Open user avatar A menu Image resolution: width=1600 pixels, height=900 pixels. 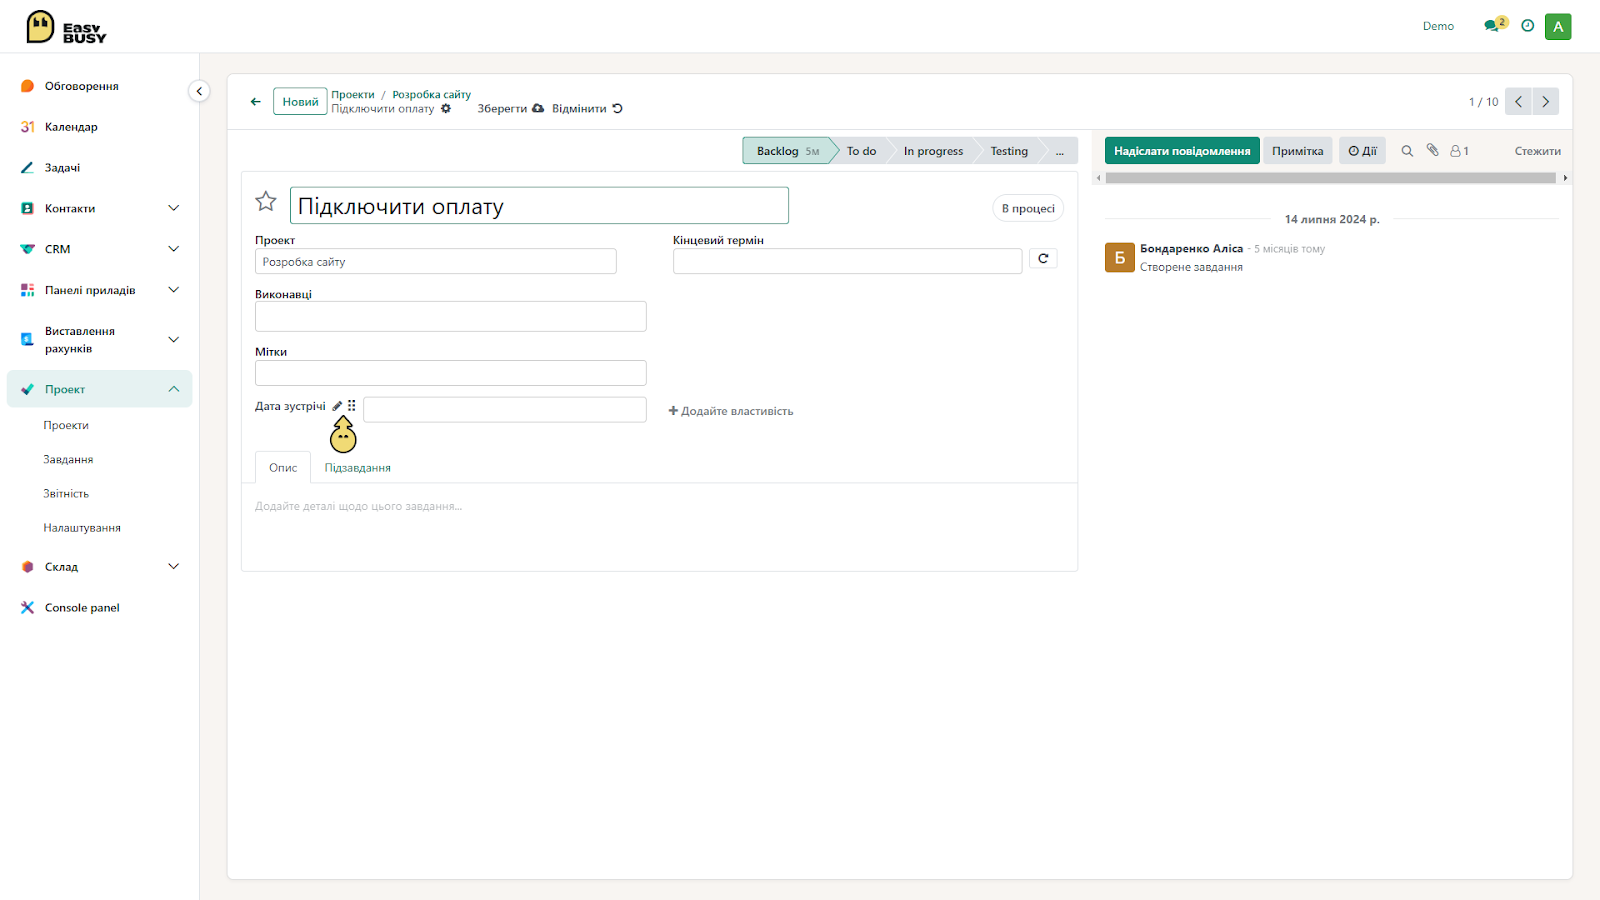[x=1558, y=27]
